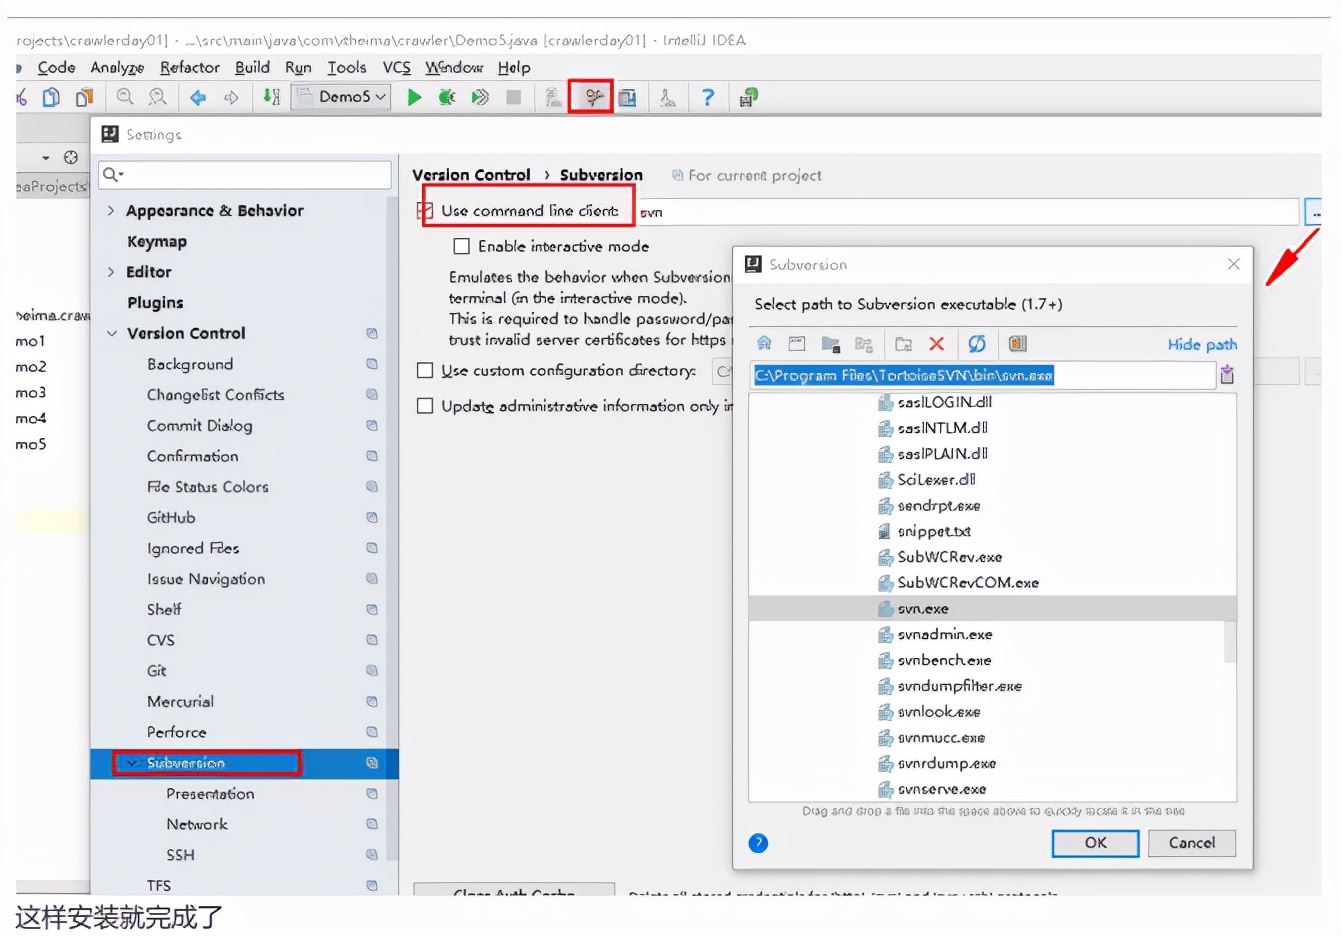Viewport: 1342px width, 936px height.
Task: Open the Refactor menu
Action: coord(189,67)
